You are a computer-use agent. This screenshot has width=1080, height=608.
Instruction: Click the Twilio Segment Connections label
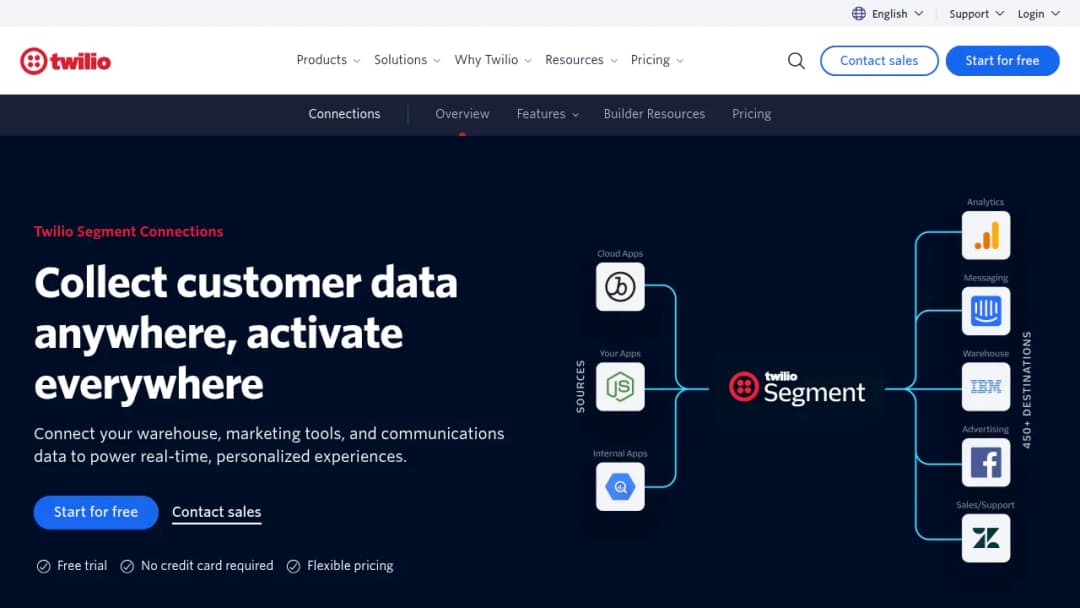[128, 232]
